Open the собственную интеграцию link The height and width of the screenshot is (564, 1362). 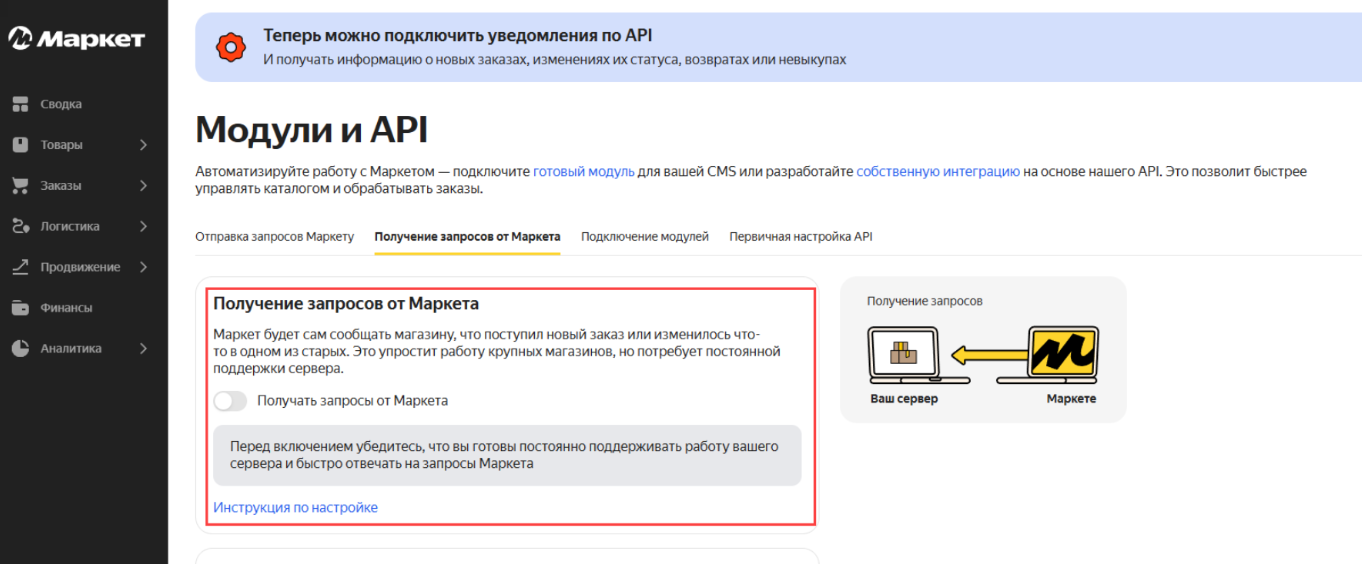[938, 172]
